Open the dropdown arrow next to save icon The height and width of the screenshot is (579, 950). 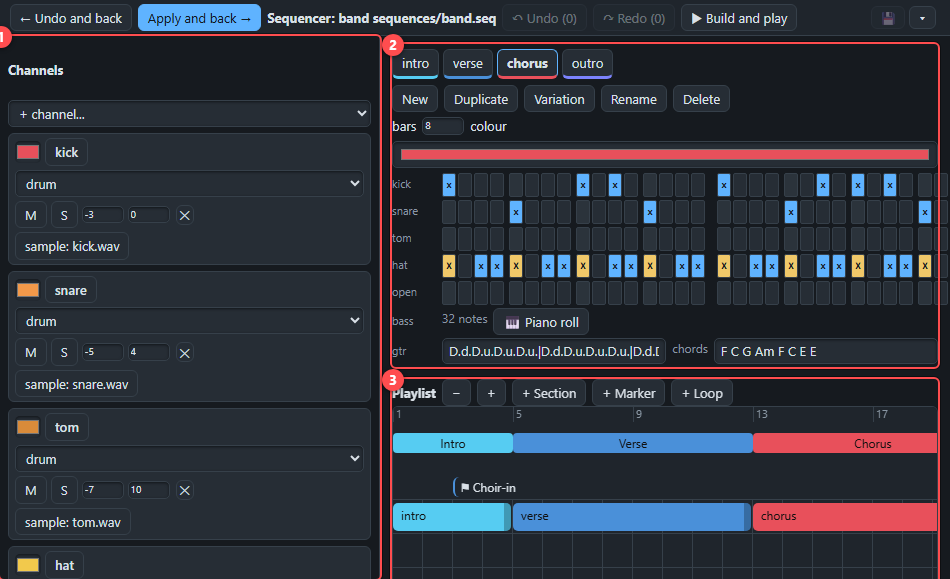(x=922, y=18)
